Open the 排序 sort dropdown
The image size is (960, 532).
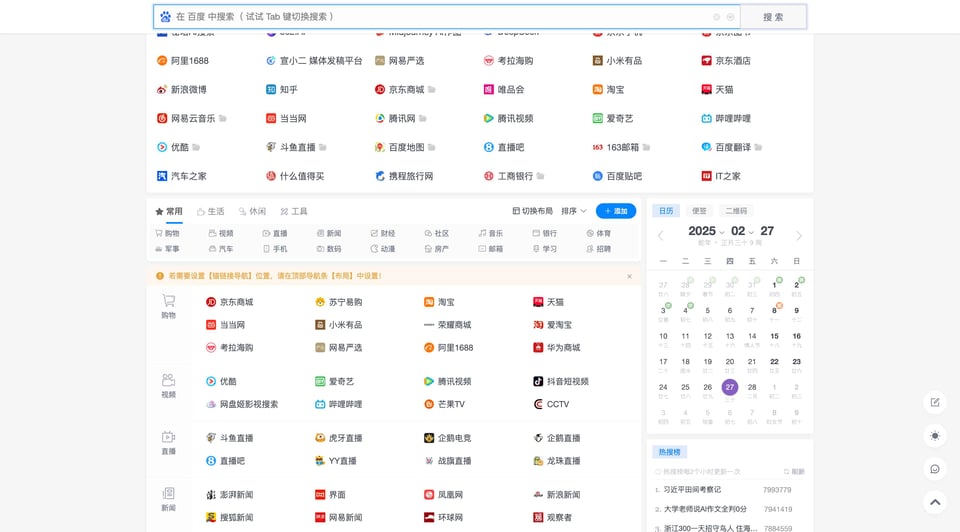point(574,211)
